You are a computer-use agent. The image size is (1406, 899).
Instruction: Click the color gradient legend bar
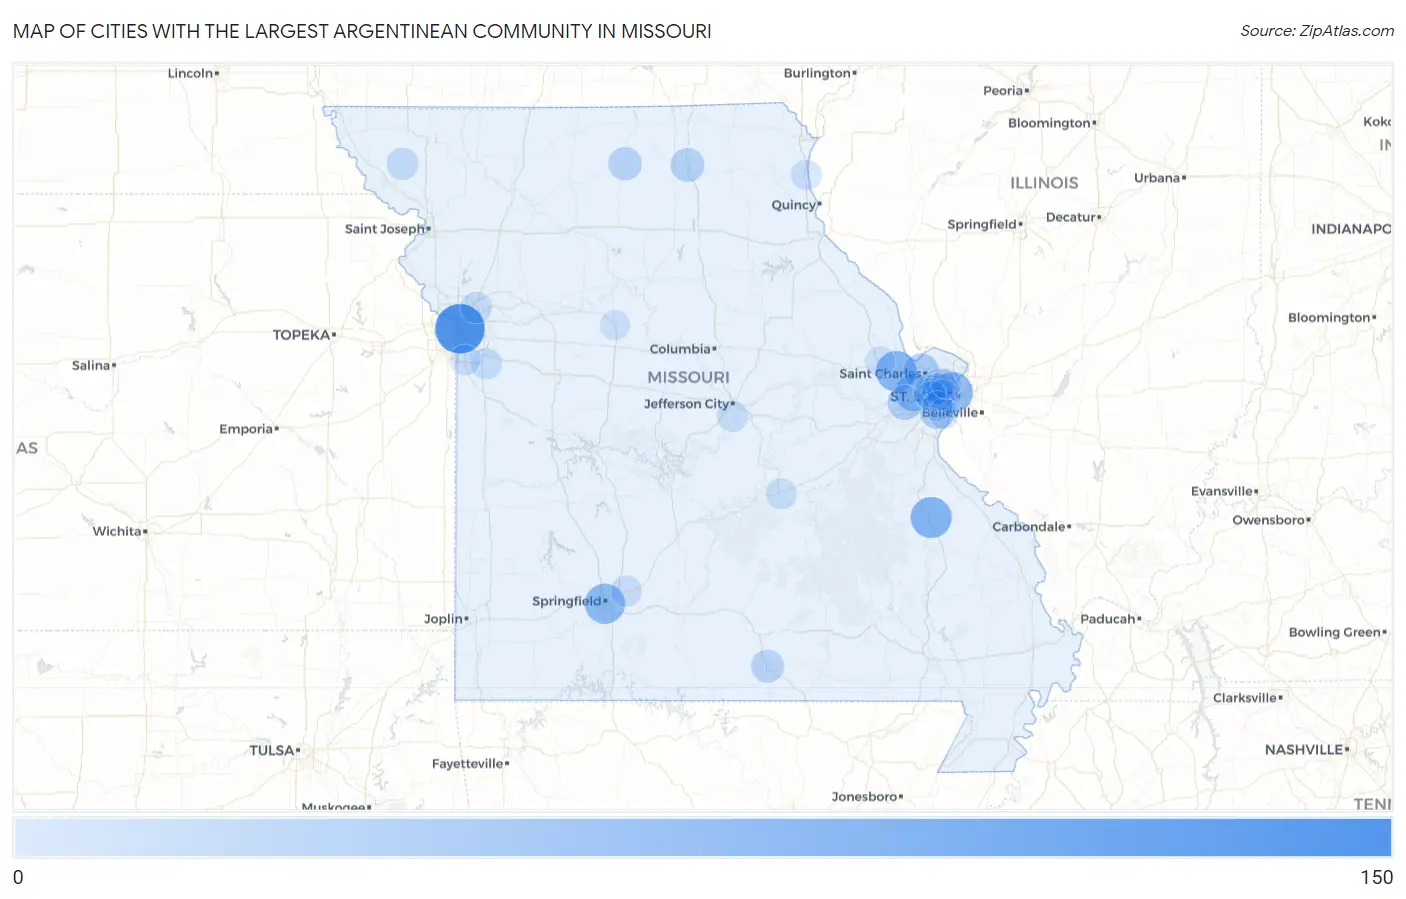click(x=702, y=837)
